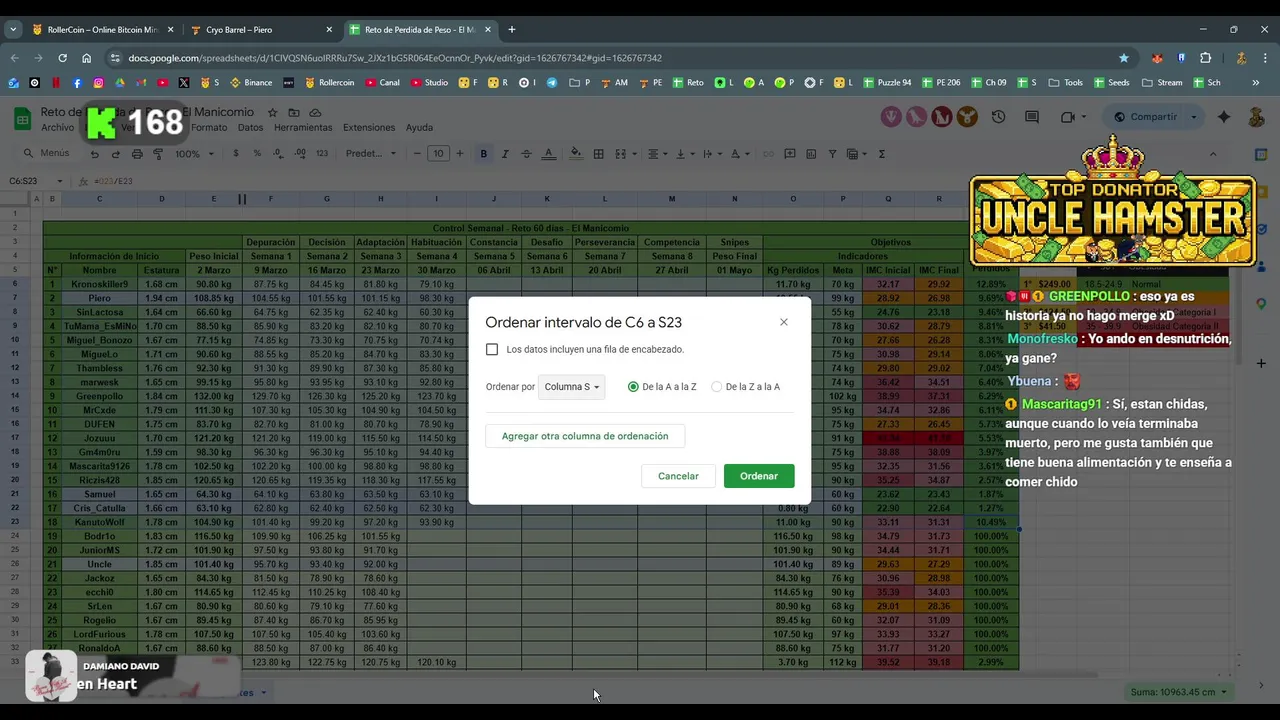Collapse toolbar with chevron arrow
Screen dimensions: 1280x720
[1213, 154]
